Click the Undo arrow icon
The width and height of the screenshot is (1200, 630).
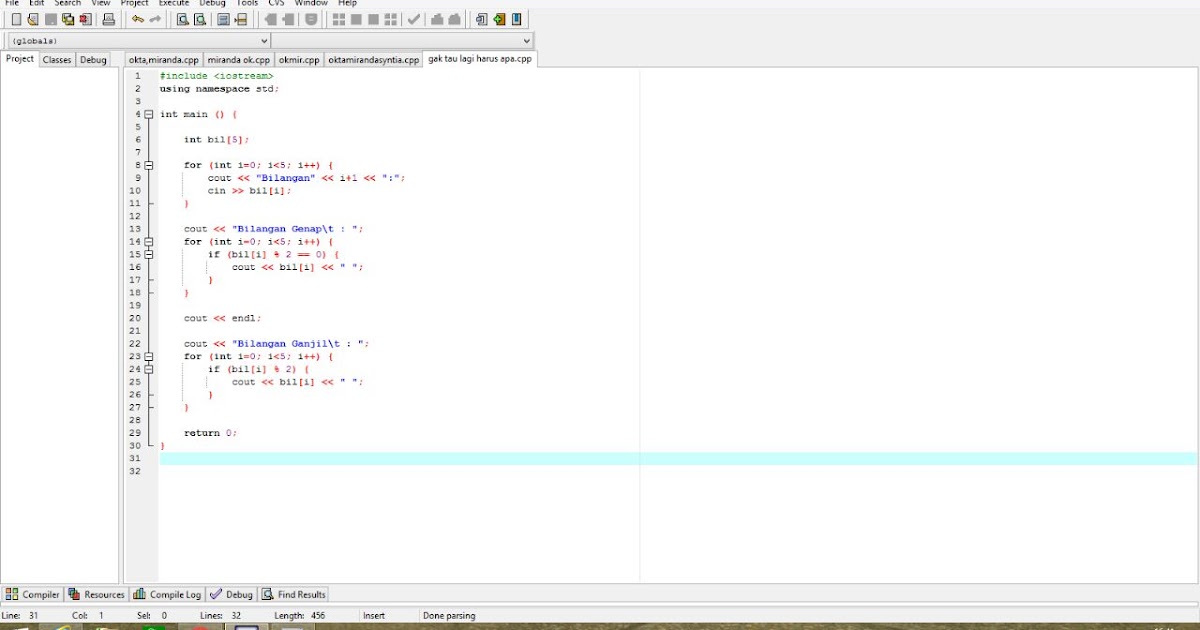click(138, 19)
